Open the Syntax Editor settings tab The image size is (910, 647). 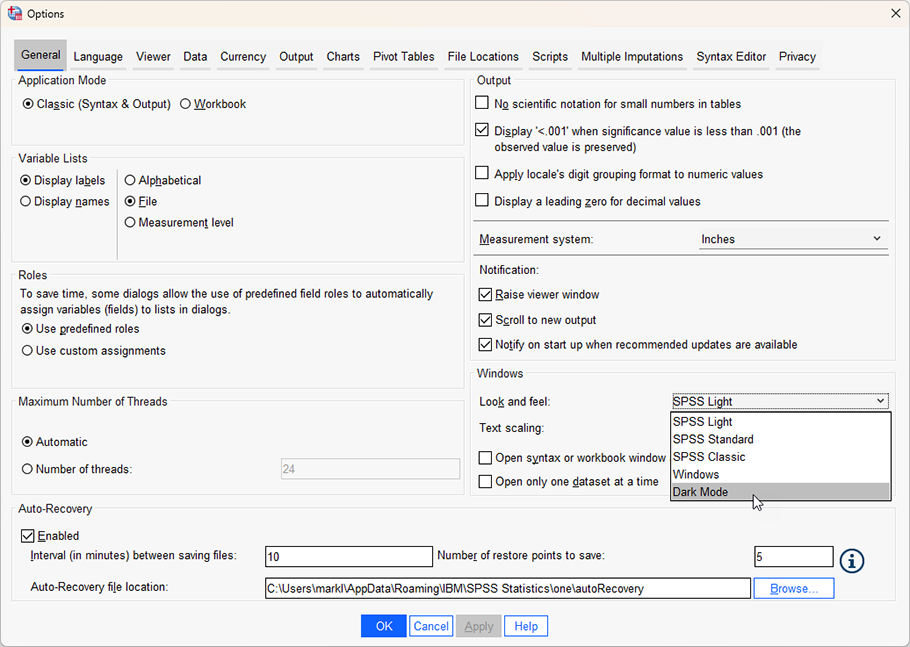point(730,57)
